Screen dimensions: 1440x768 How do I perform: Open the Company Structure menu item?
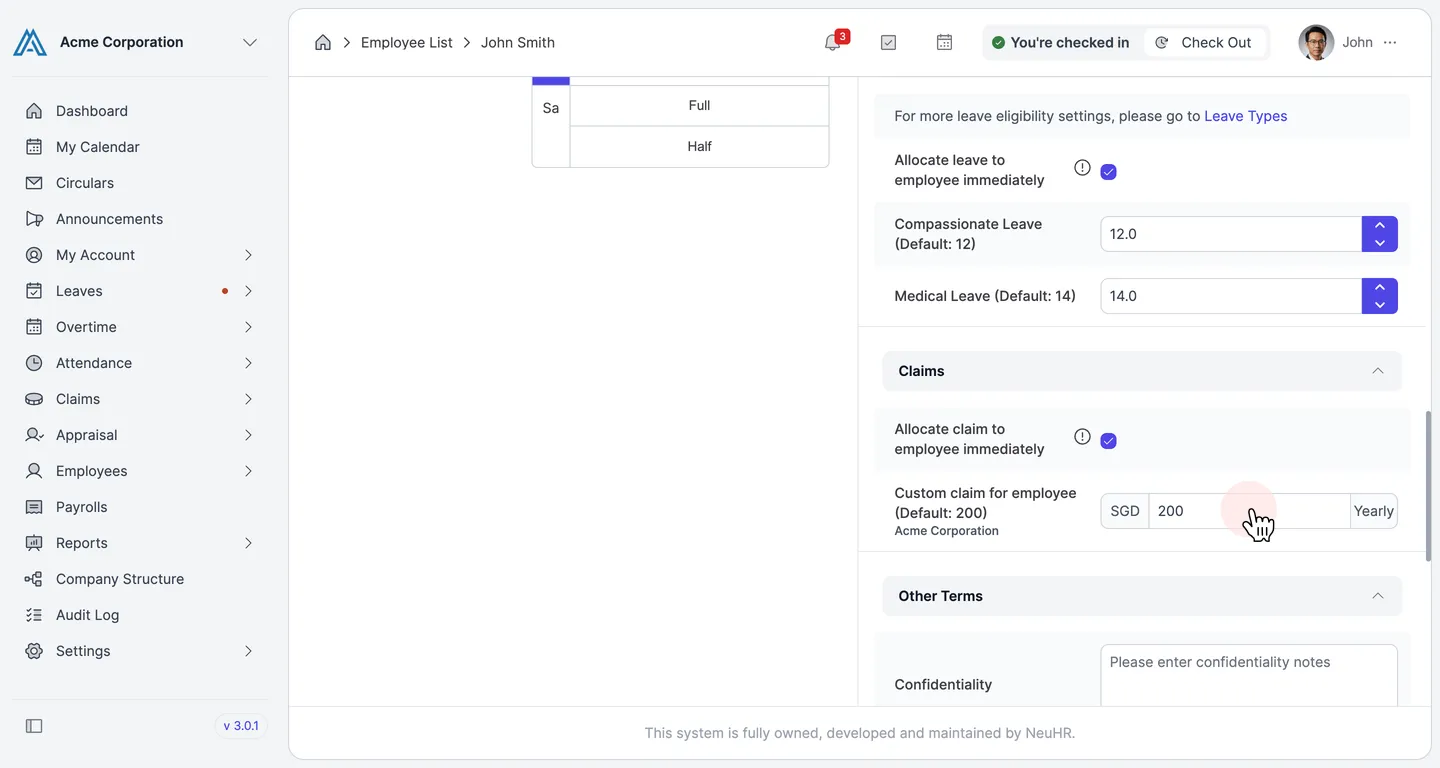120,579
